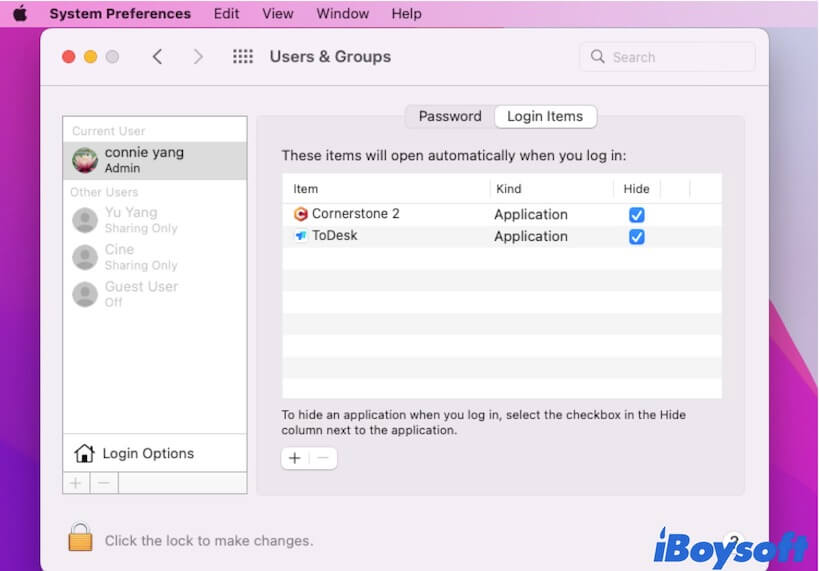Click the Item column header
Screen dimensions: 819x571
click(x=386, y=189)
